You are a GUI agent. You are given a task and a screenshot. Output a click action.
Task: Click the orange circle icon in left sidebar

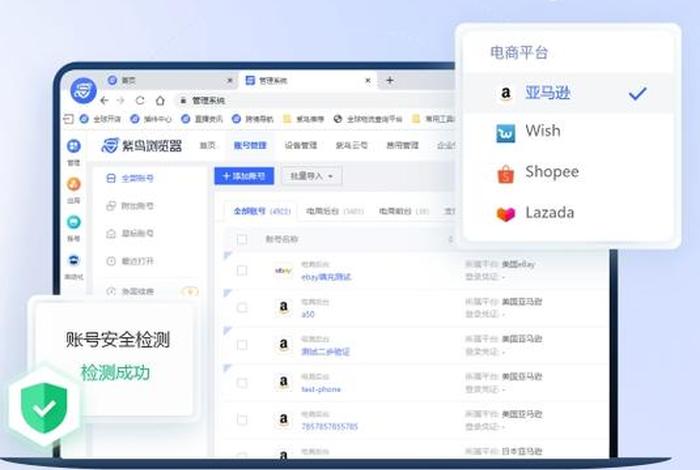click(x=74, y=185)
